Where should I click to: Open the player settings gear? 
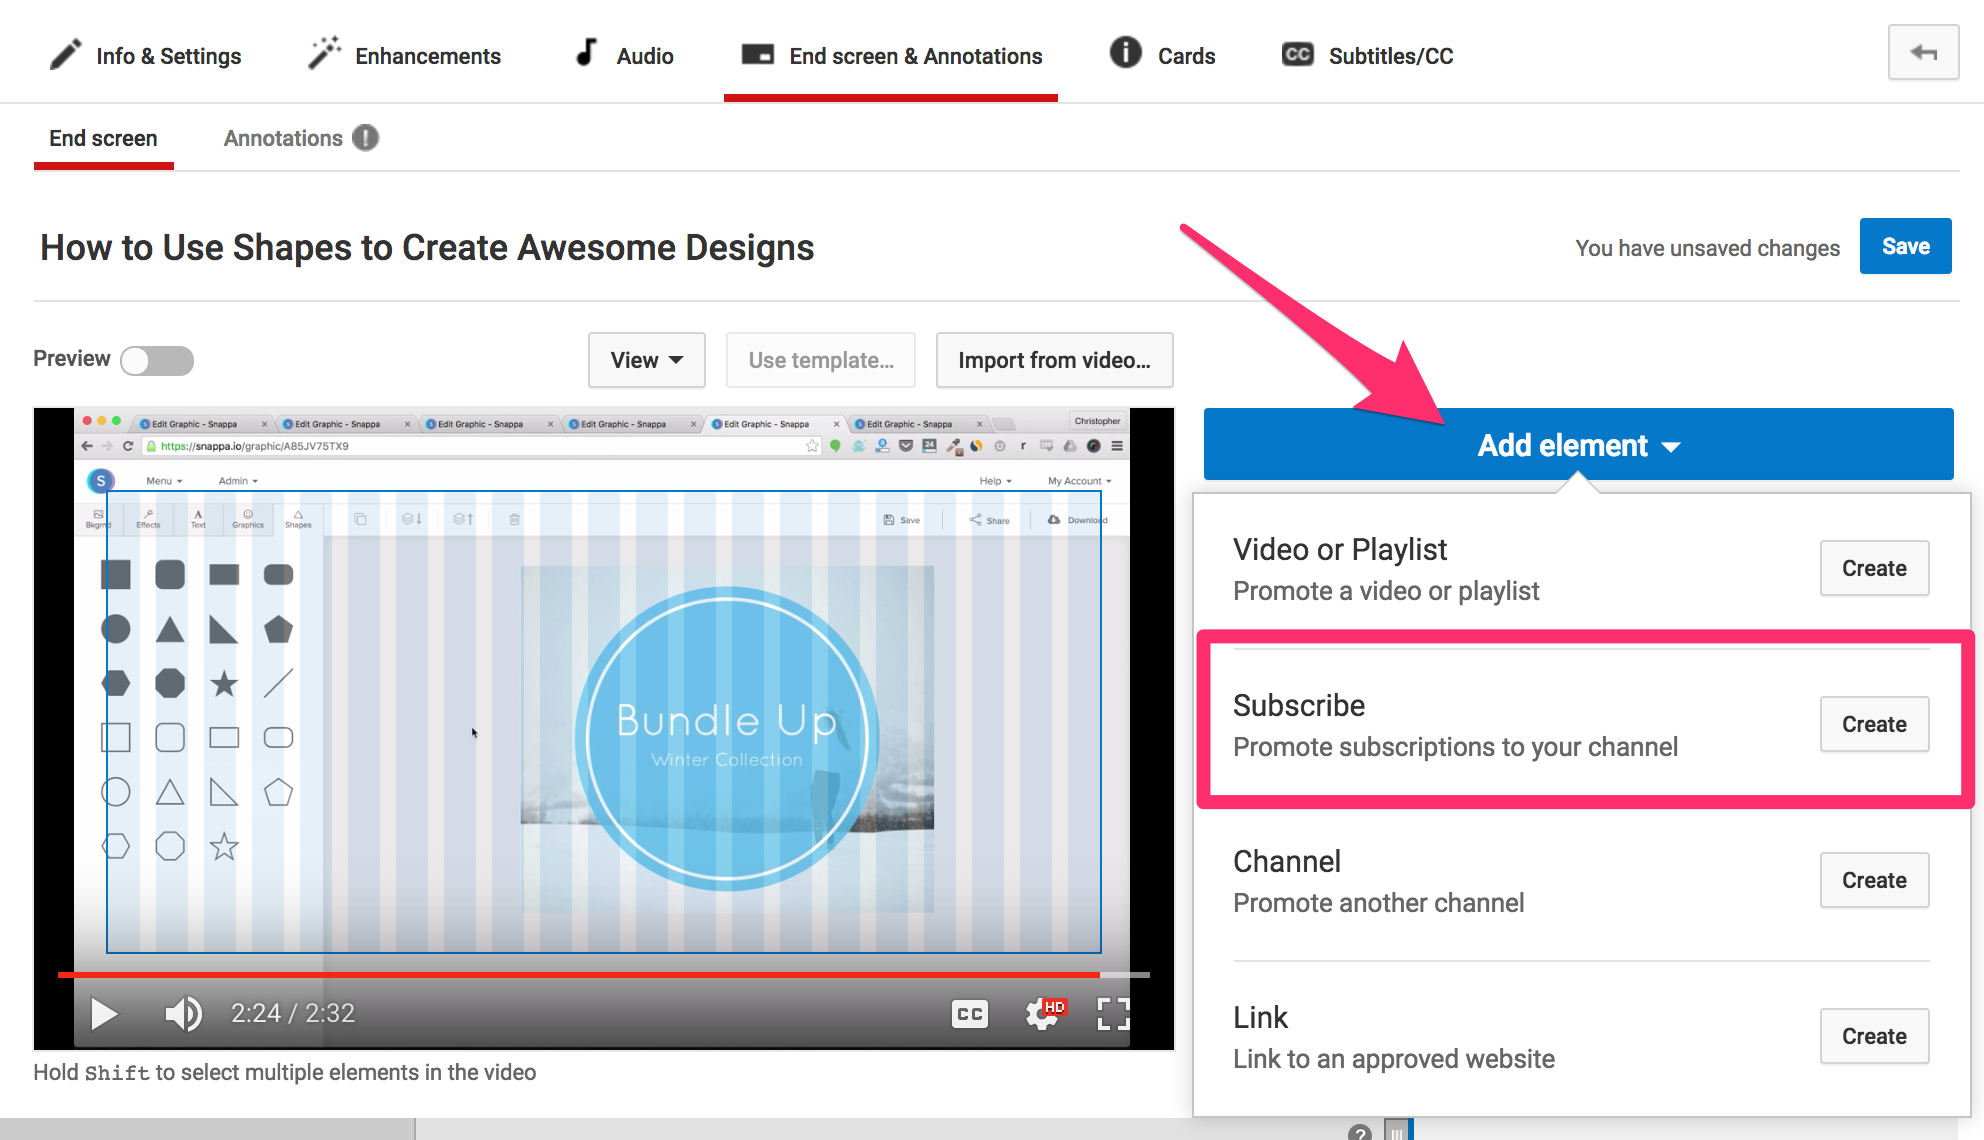pyautogui.click(x=1044, y=1014)
